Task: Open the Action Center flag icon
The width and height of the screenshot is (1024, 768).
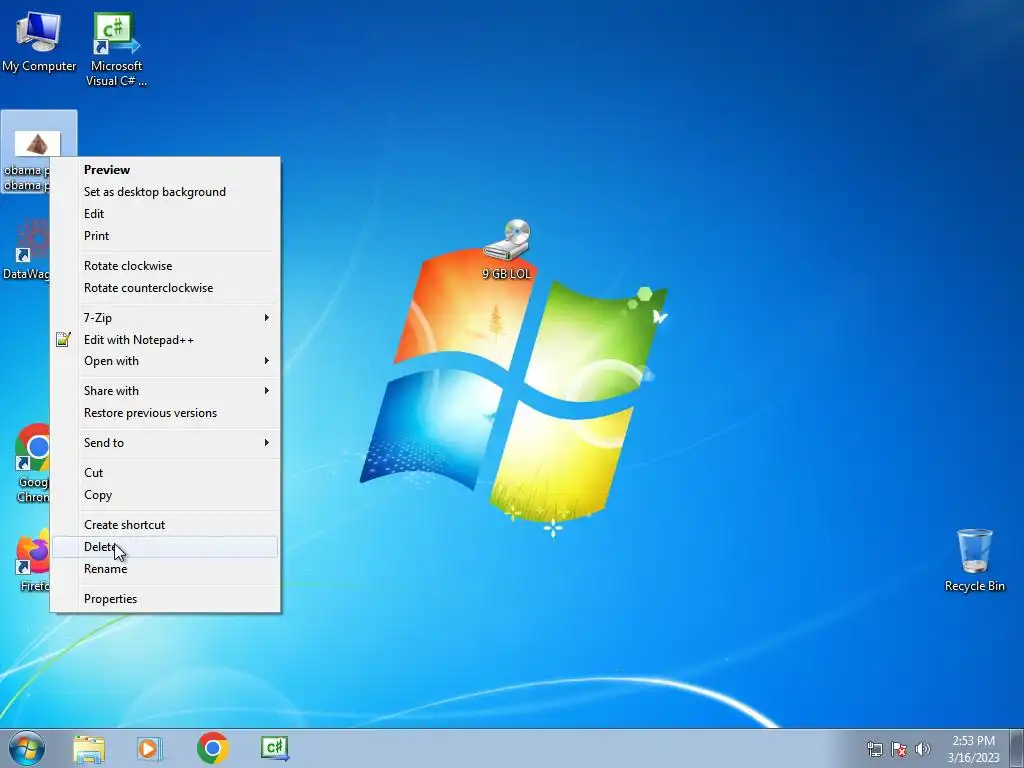Action: 899,749
